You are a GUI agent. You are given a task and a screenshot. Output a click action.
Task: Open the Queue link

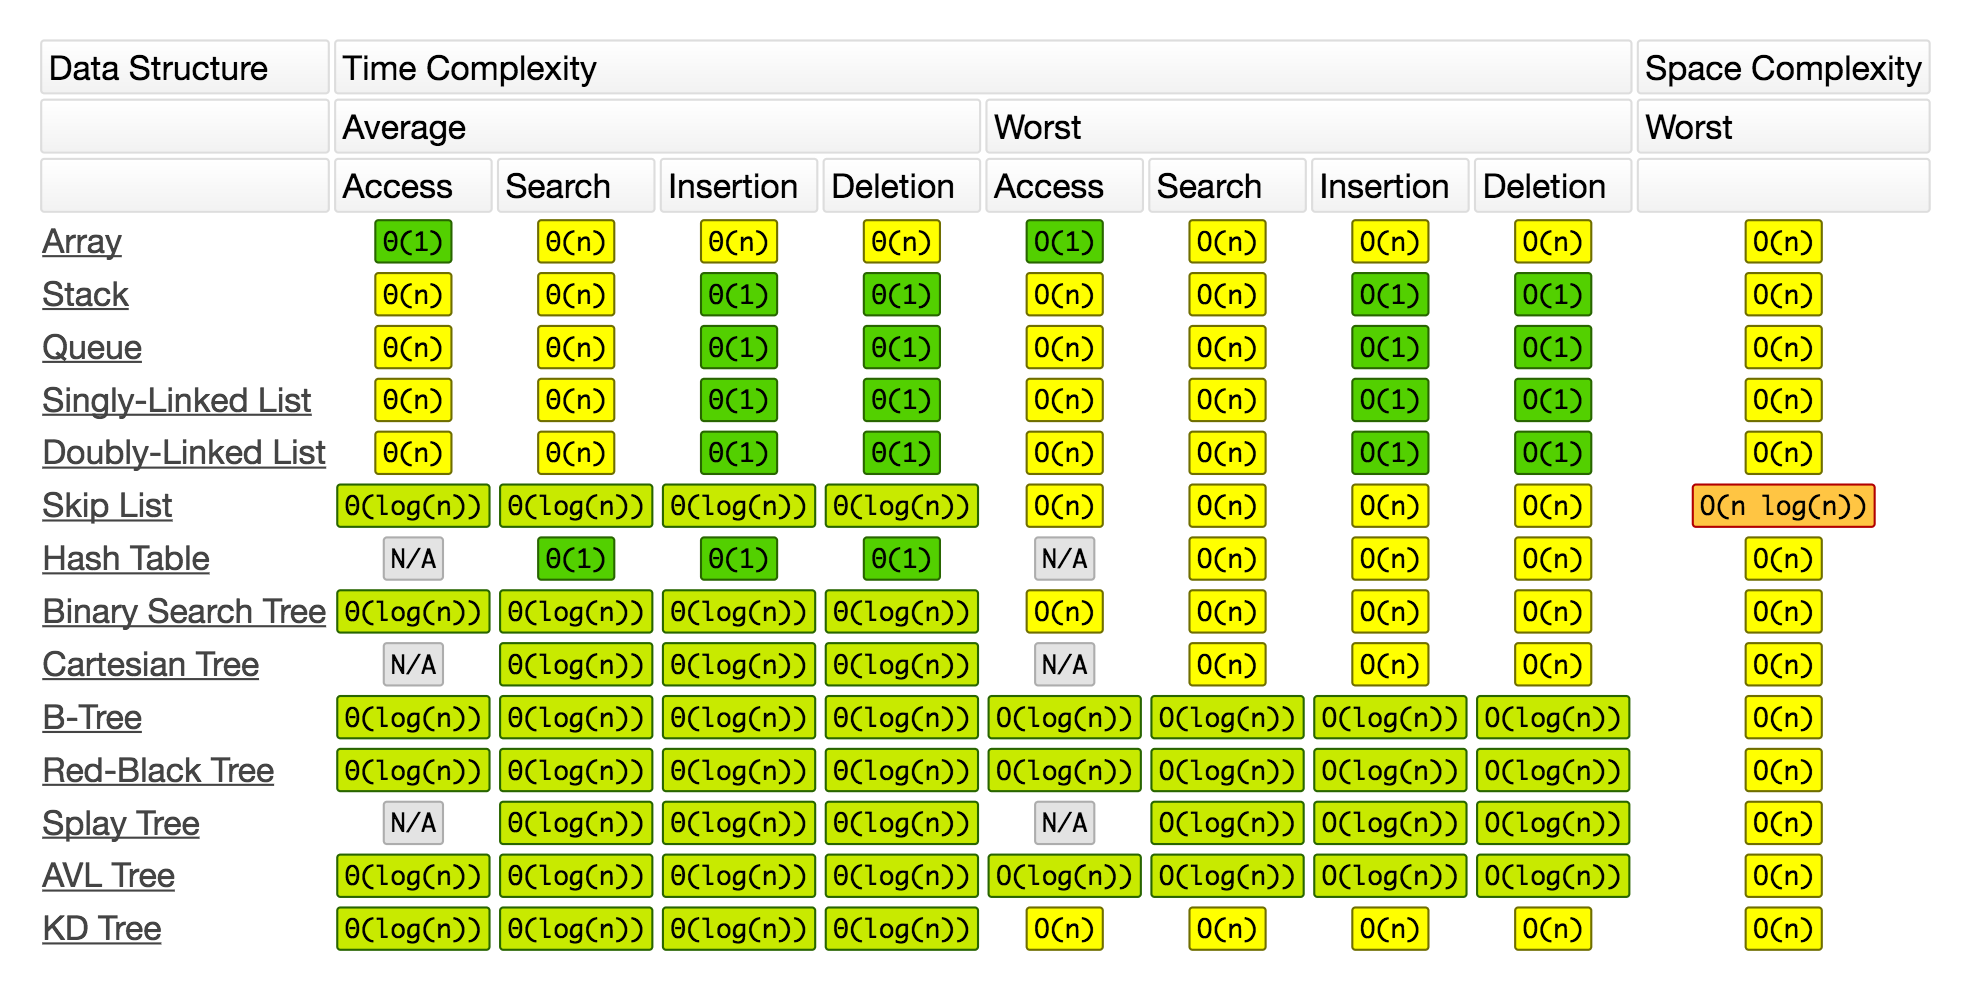pyautogui.click(x=92, y=348)
